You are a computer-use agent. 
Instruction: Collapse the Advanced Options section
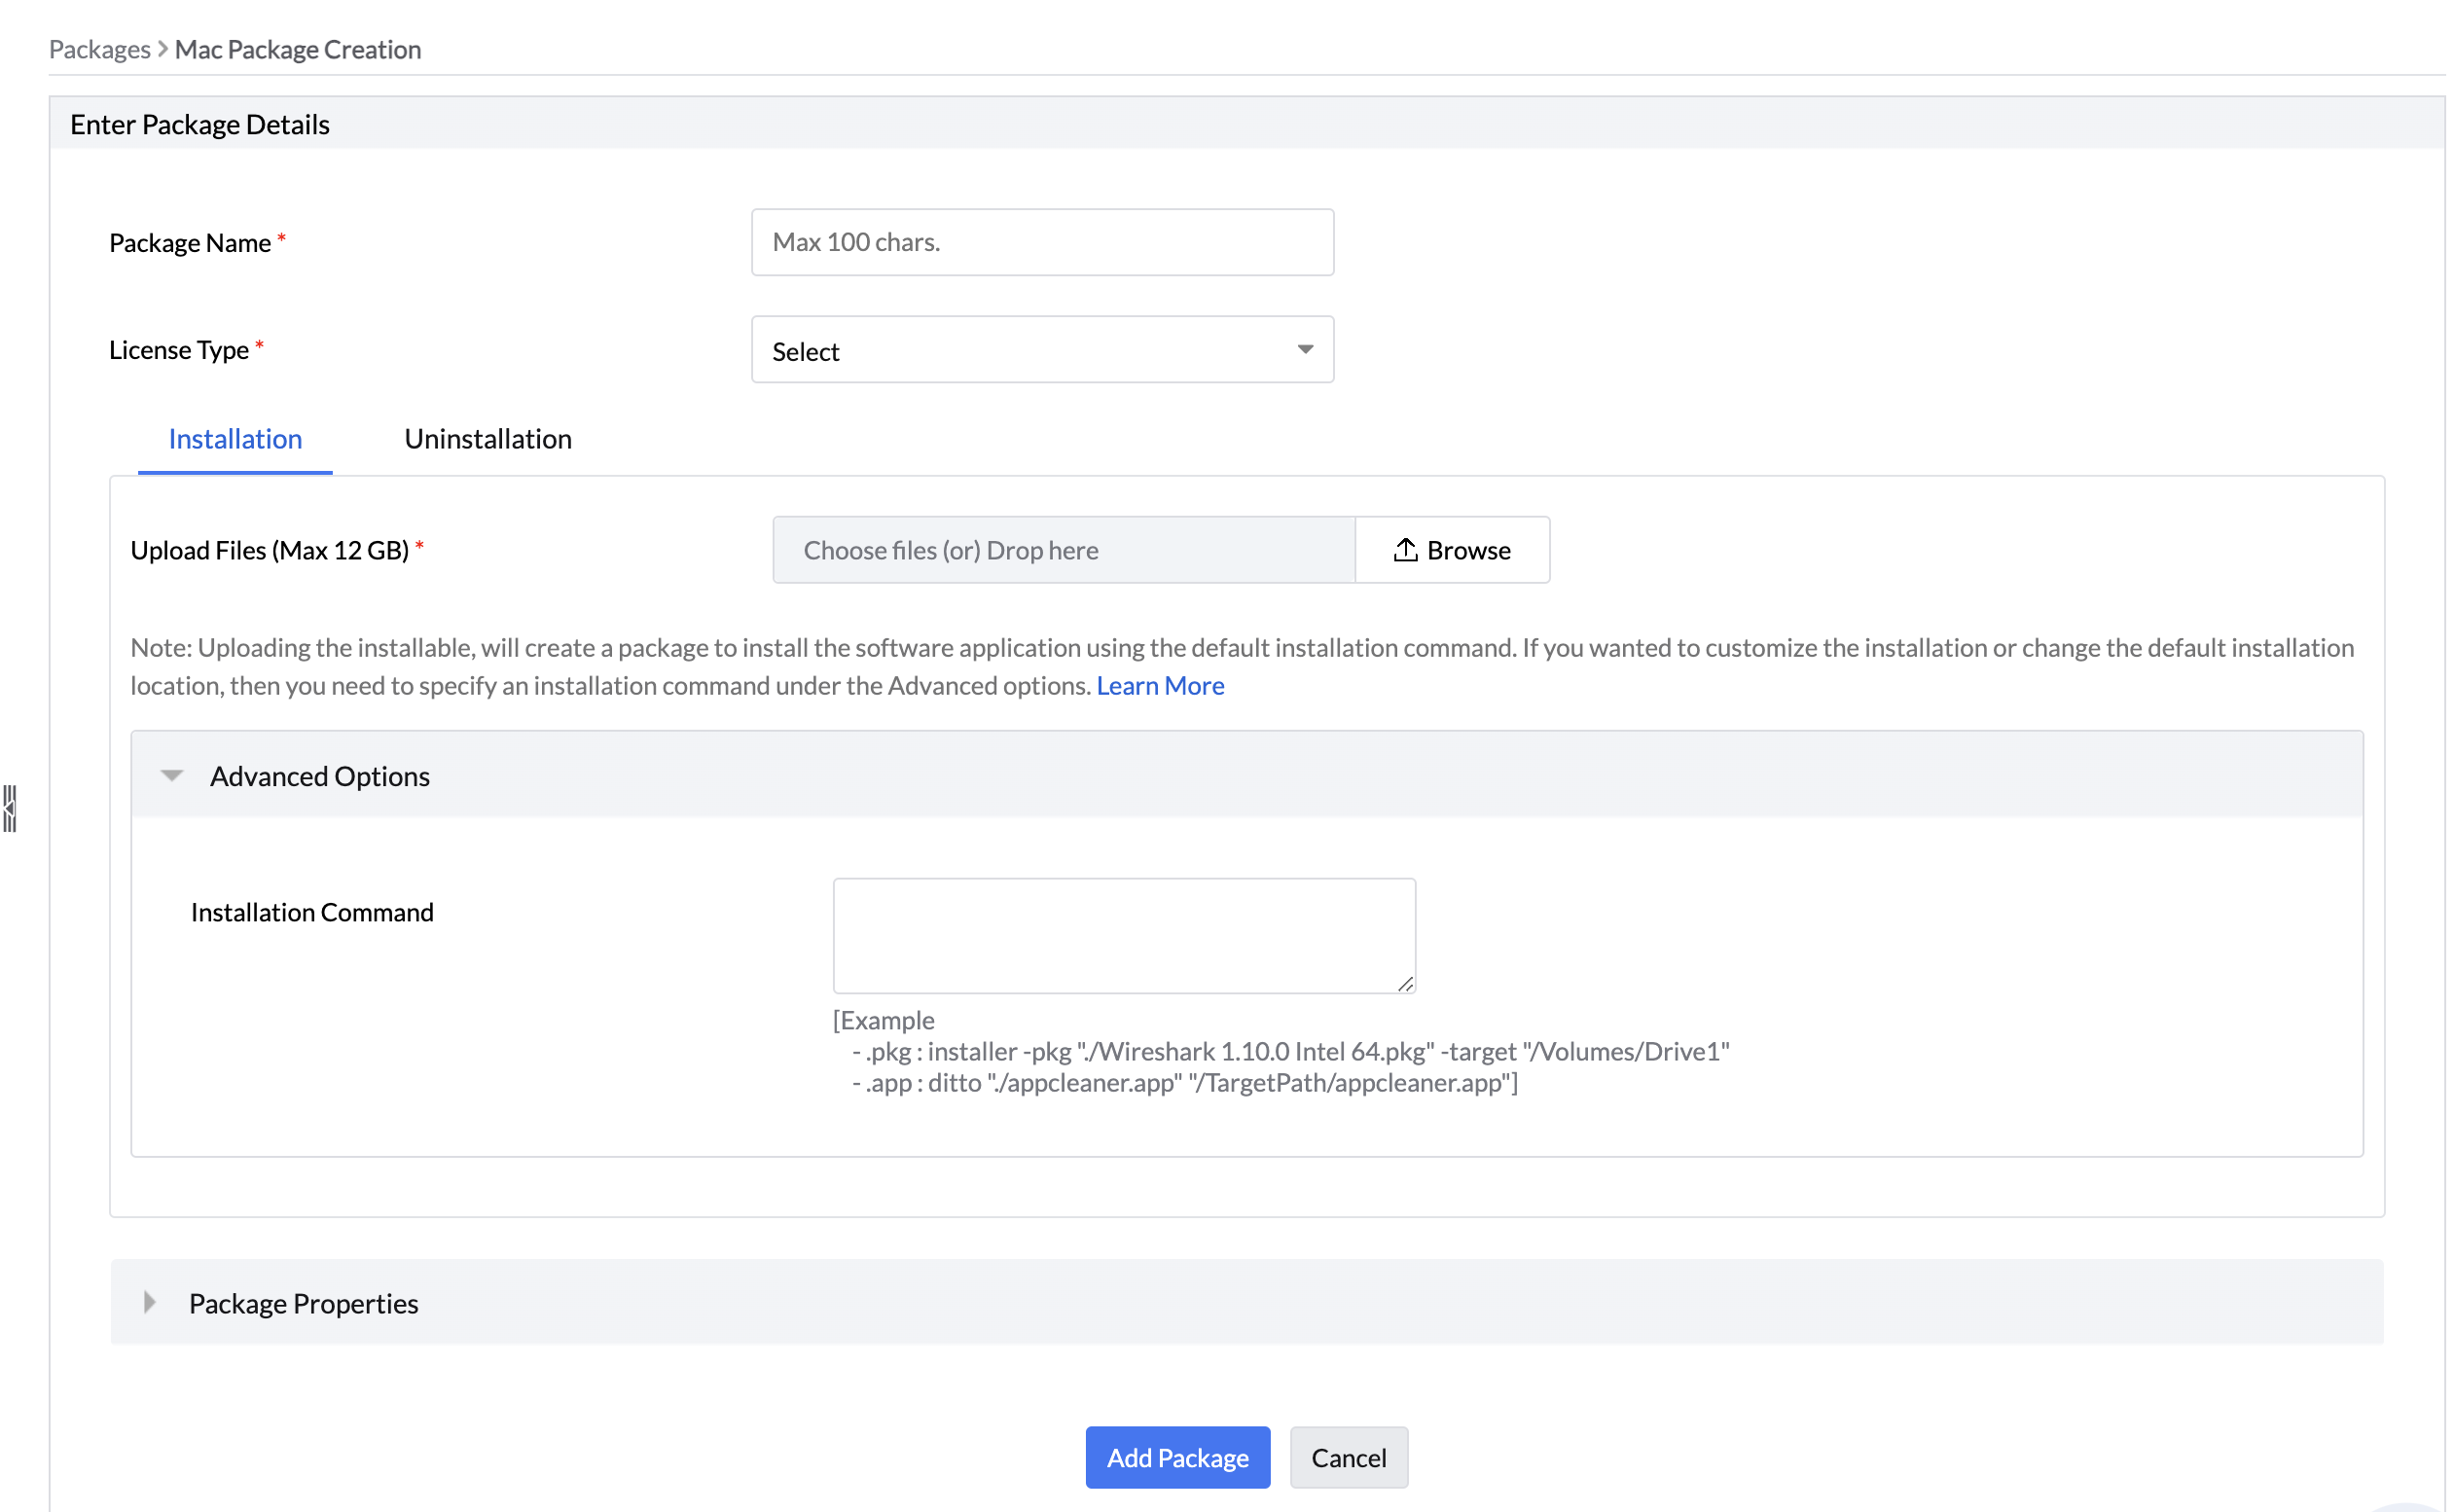(172, 776)
